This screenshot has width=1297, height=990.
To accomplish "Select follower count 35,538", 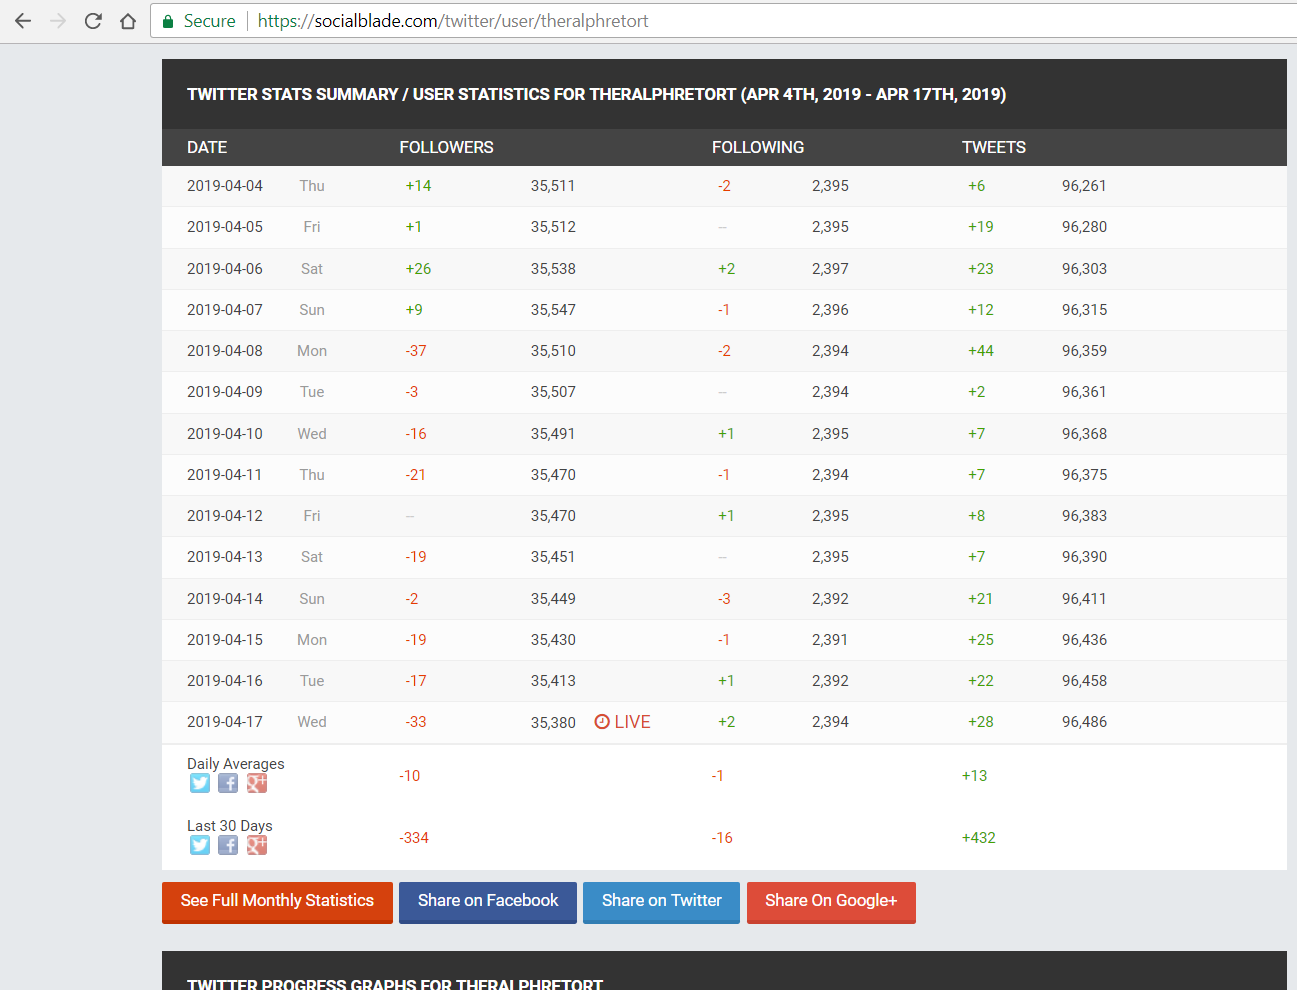I will coord(553,269).
